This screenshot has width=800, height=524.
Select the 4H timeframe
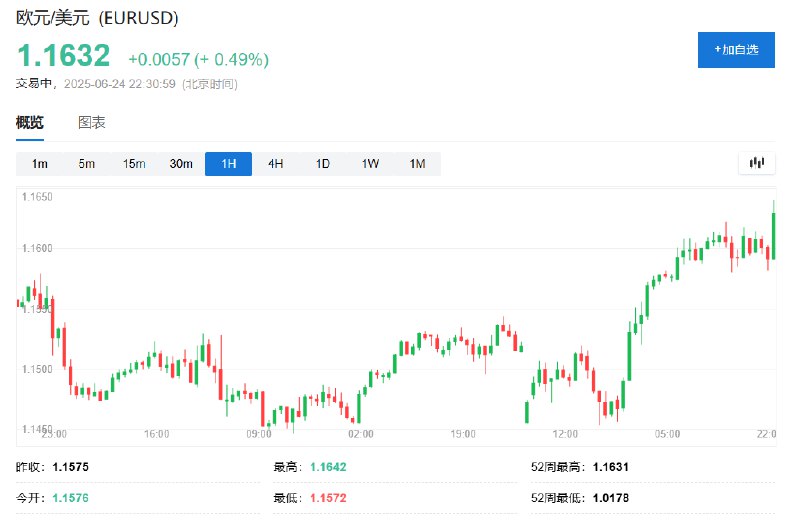click(x=276, y=164)
